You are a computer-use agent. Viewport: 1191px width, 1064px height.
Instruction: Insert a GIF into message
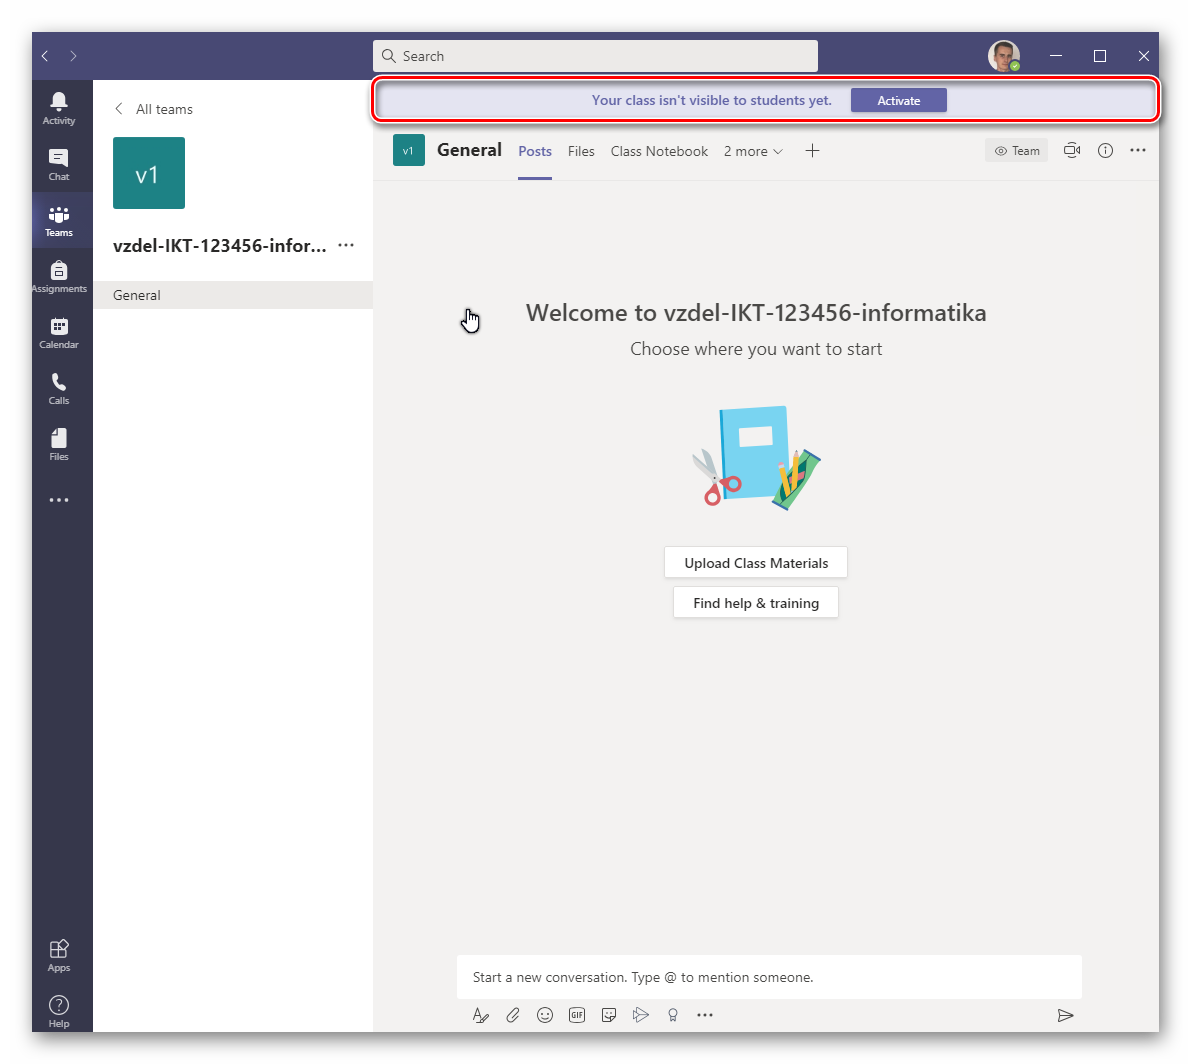pos(577,1015)
